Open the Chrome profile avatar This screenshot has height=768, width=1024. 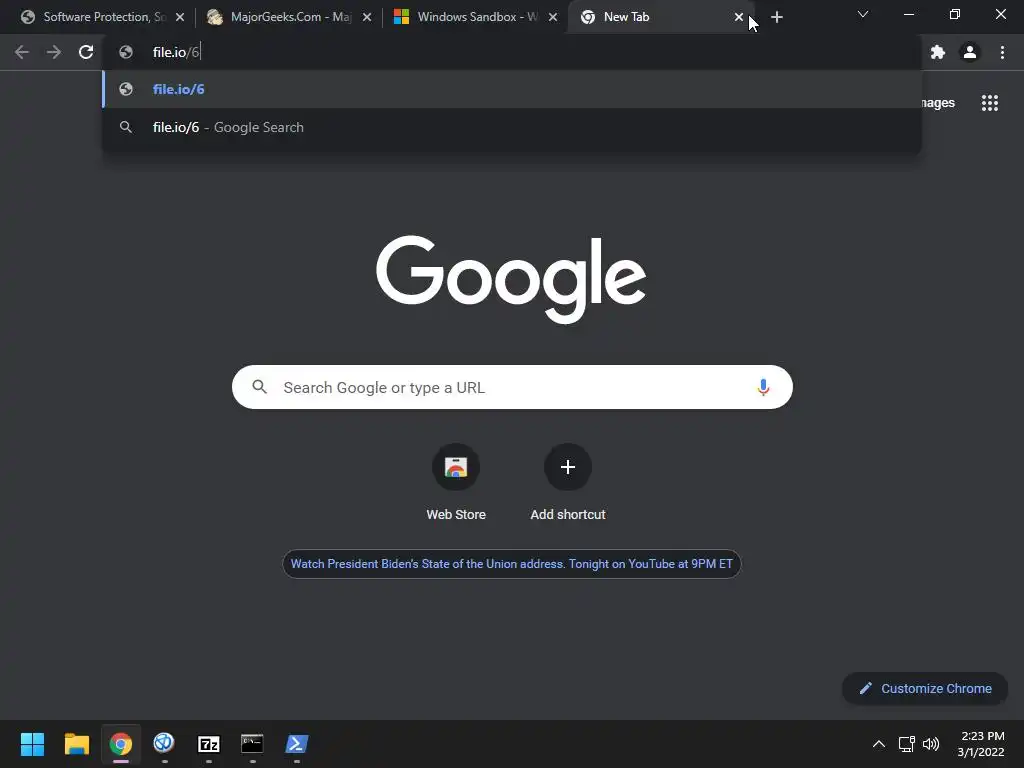970,52
